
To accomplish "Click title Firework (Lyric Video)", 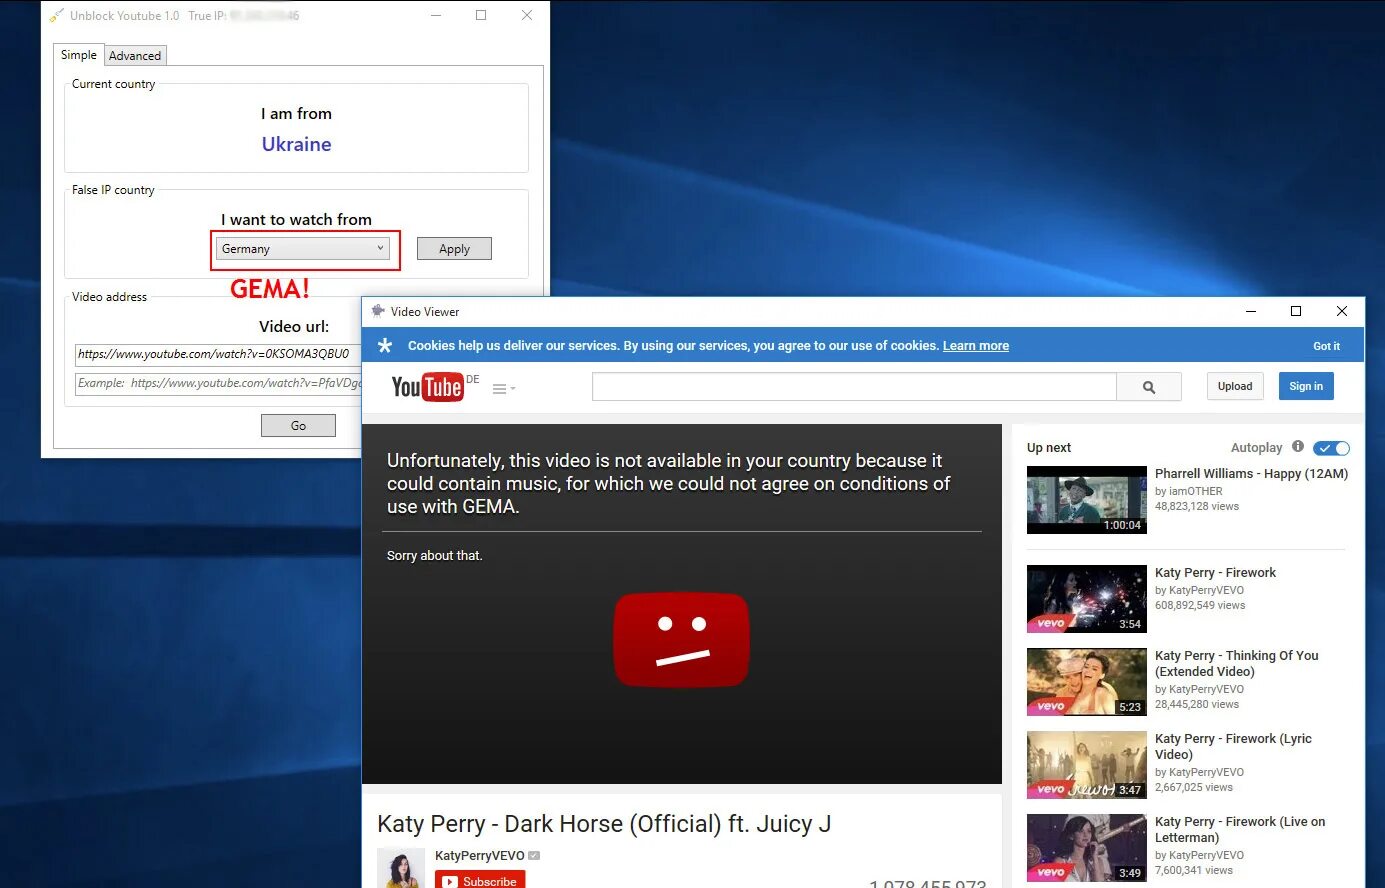I will coord(1234,747).
